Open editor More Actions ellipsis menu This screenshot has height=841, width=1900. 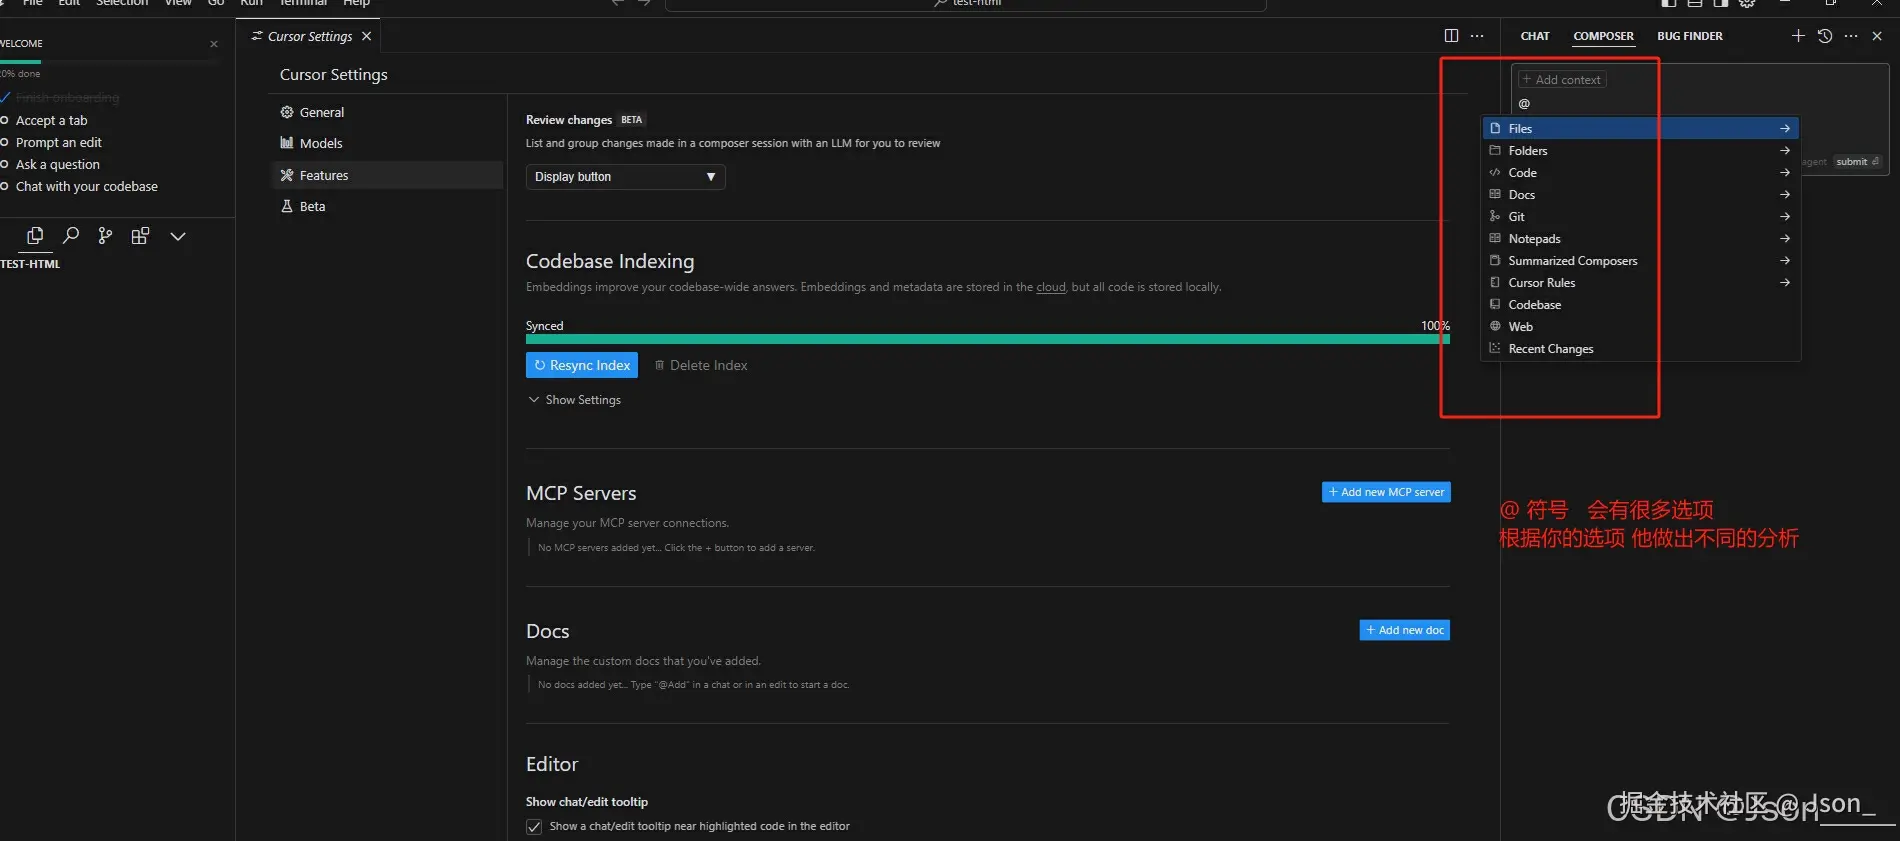[1477, 36]
